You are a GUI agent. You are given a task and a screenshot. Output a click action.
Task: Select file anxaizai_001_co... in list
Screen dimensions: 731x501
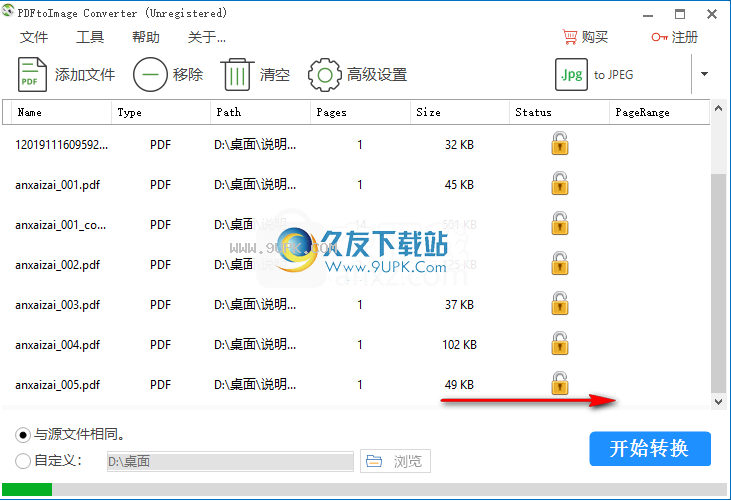(x=61, y=225)
